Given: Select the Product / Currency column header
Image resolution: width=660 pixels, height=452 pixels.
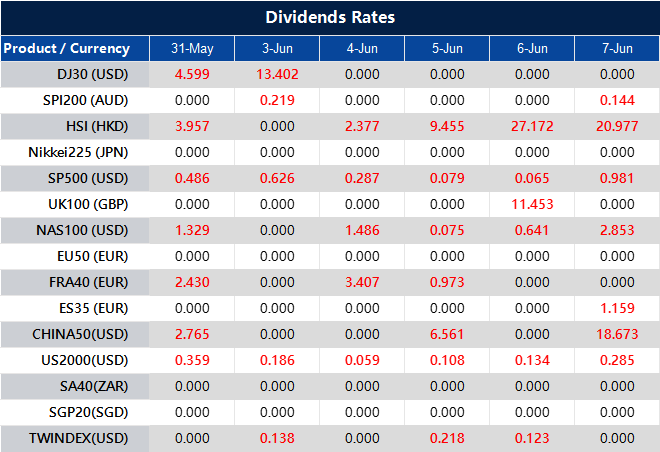Looking at the screenshot, I should click(67, 48).
